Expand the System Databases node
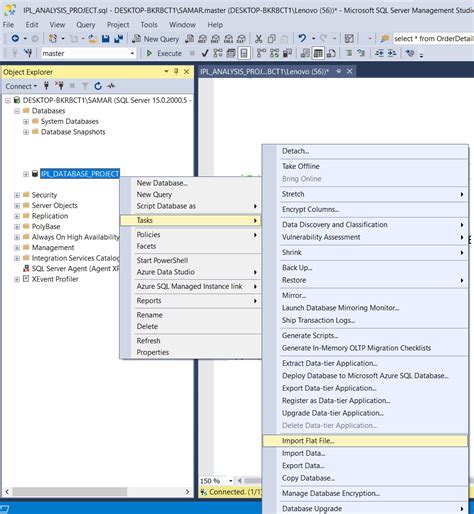The height and width of the screenshot is (514, 474). coord(26,122)
